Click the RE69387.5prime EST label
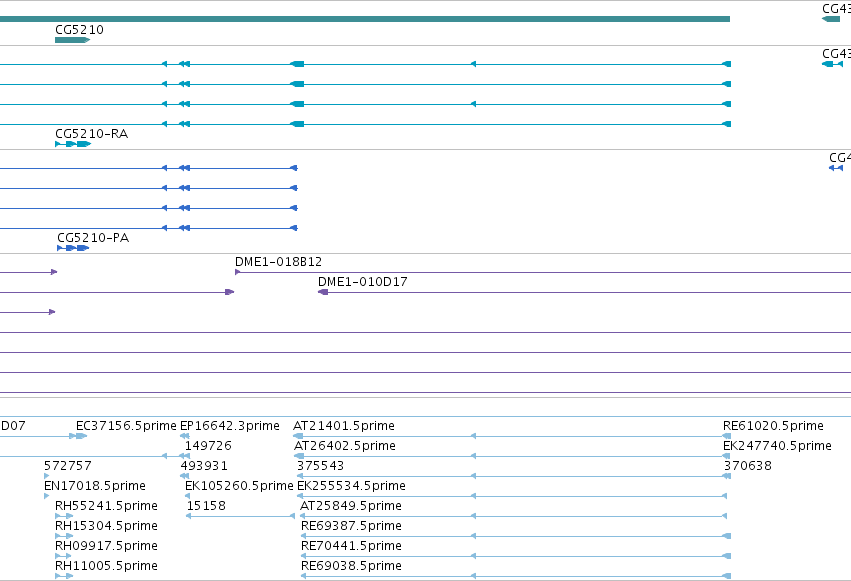The width and height of the screenshot is (851, 581). 351,526
